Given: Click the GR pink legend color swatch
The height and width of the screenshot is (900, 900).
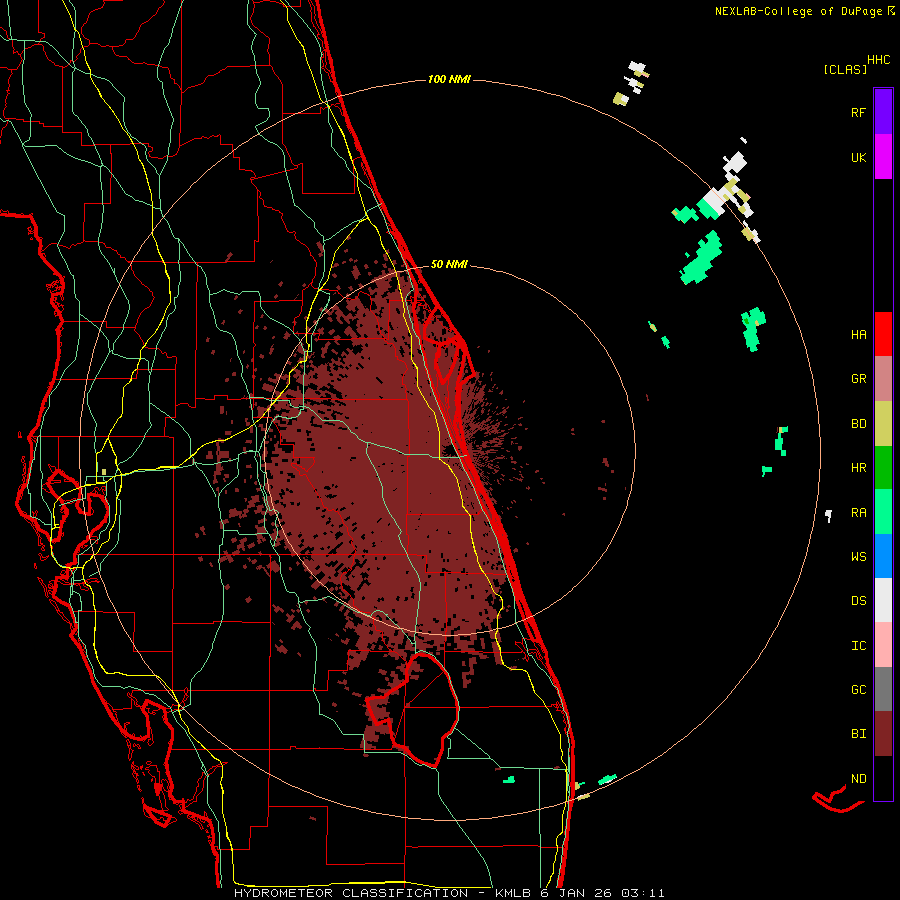Looking at the screenshot, I should (x=883, y=379).
